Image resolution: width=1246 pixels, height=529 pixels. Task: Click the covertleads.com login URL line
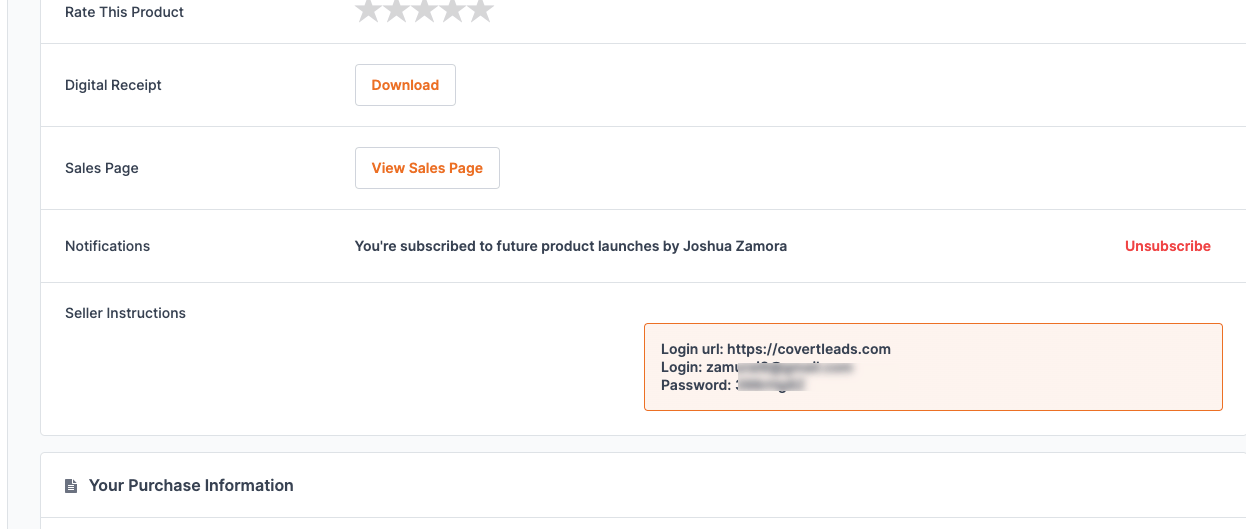click(775, 349)
